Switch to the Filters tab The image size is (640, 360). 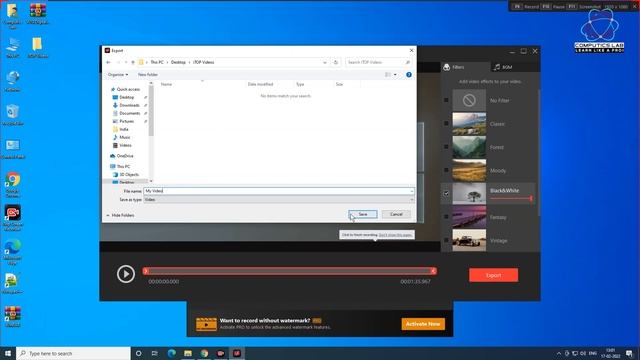[465, 67]
